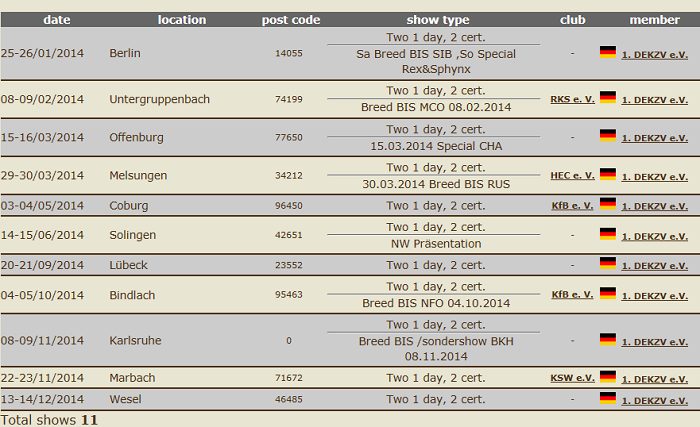Open 1. DEKZV e.V. link for Berlin

654,55
